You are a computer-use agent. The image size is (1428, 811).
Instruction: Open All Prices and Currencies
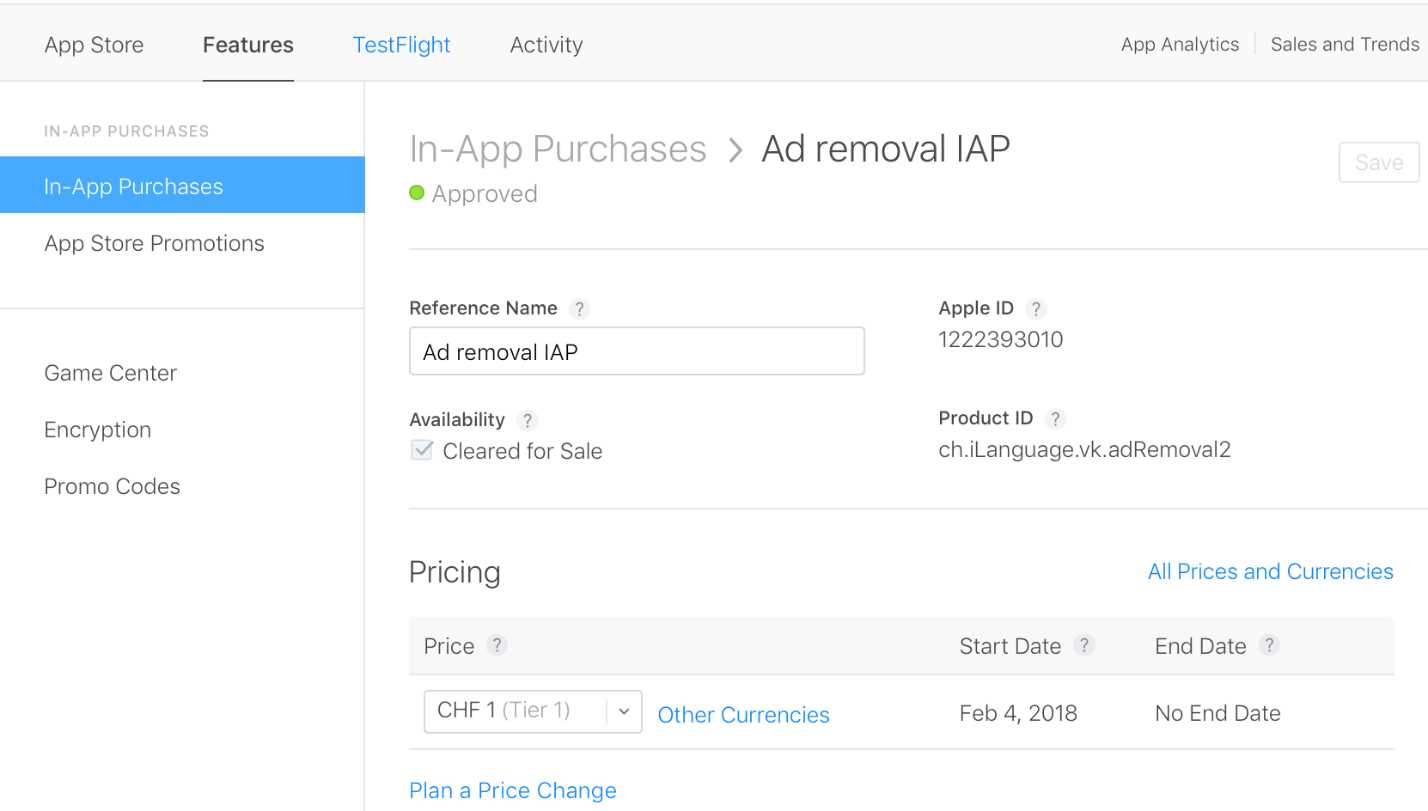click(1270, 571)
